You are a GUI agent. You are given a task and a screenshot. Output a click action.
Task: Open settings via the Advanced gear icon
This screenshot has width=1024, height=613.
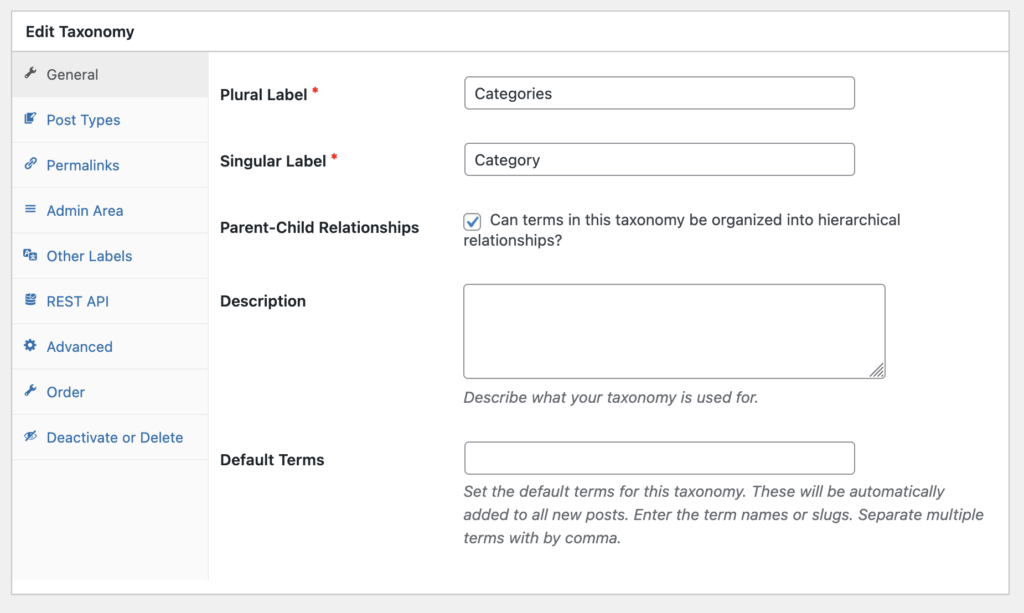pos(31,346)
